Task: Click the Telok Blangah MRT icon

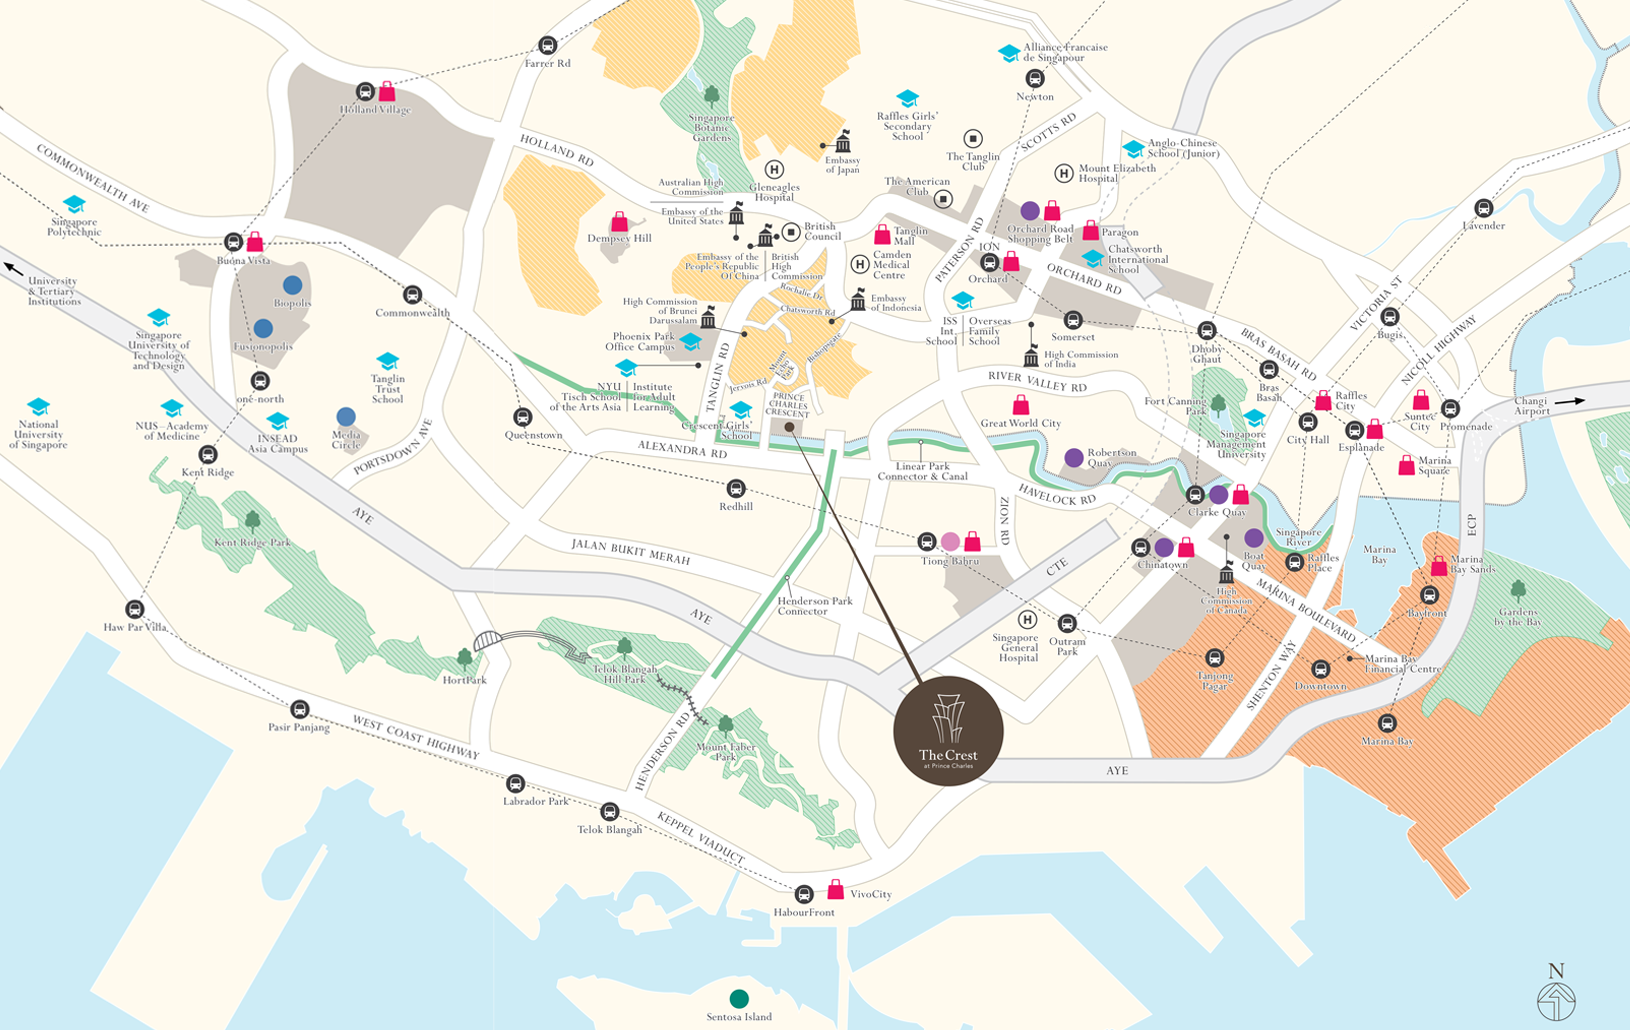Action: [x=609, y=812]
